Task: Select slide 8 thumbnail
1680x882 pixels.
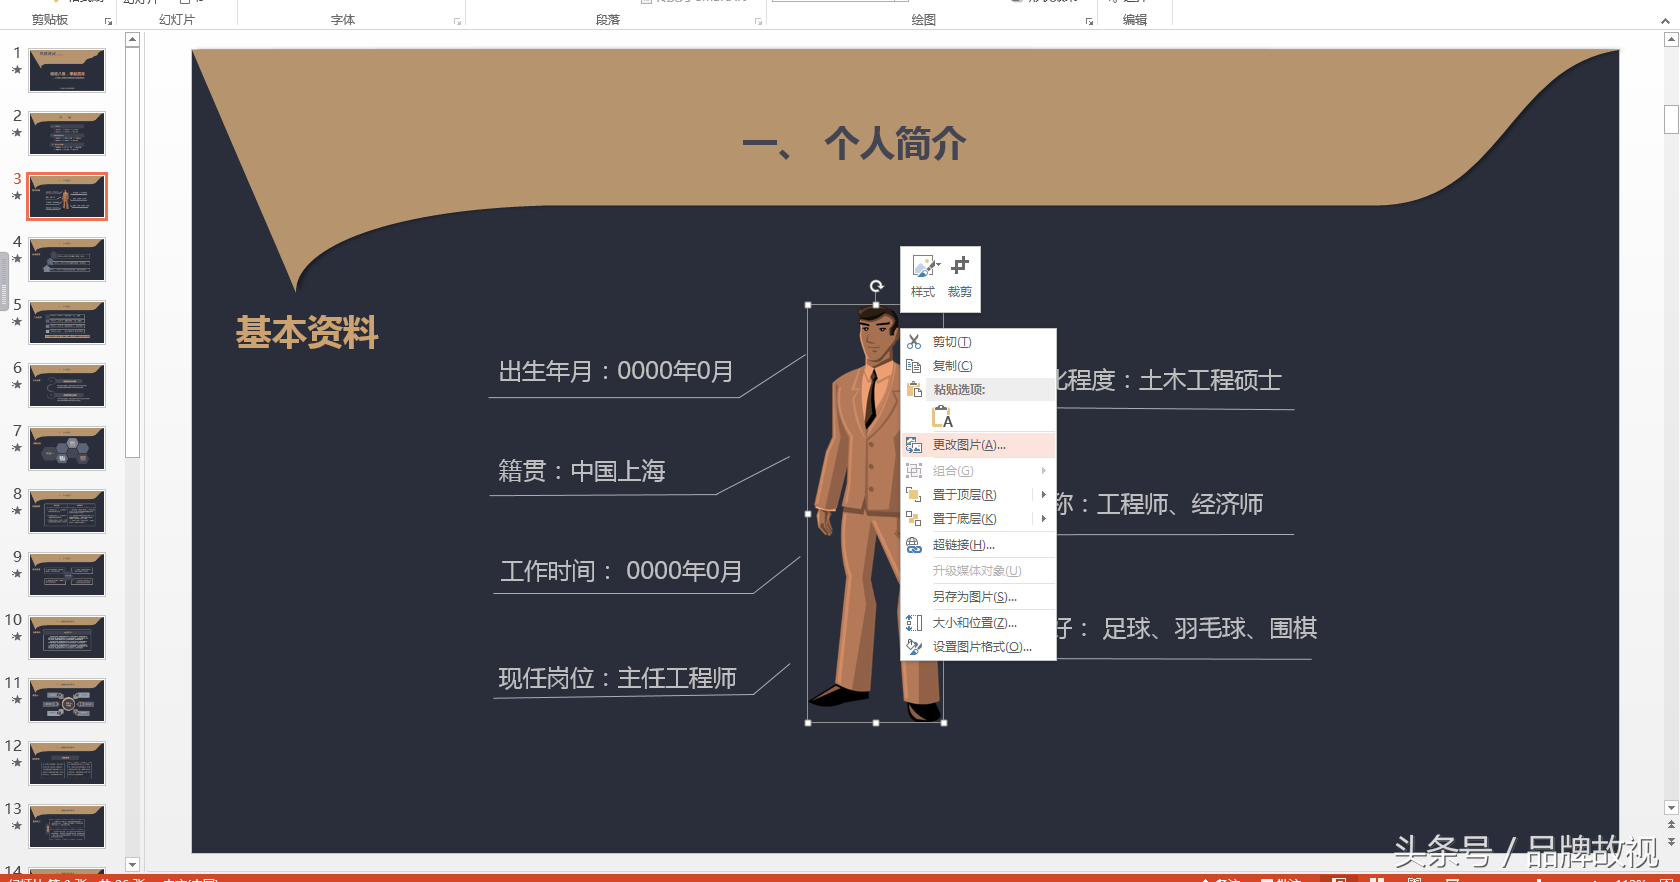Action: (67, 512)
